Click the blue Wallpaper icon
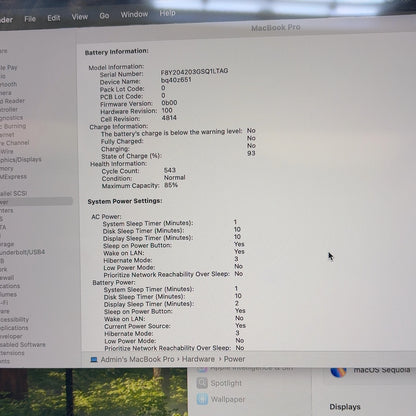 click(x=202, y=399)
